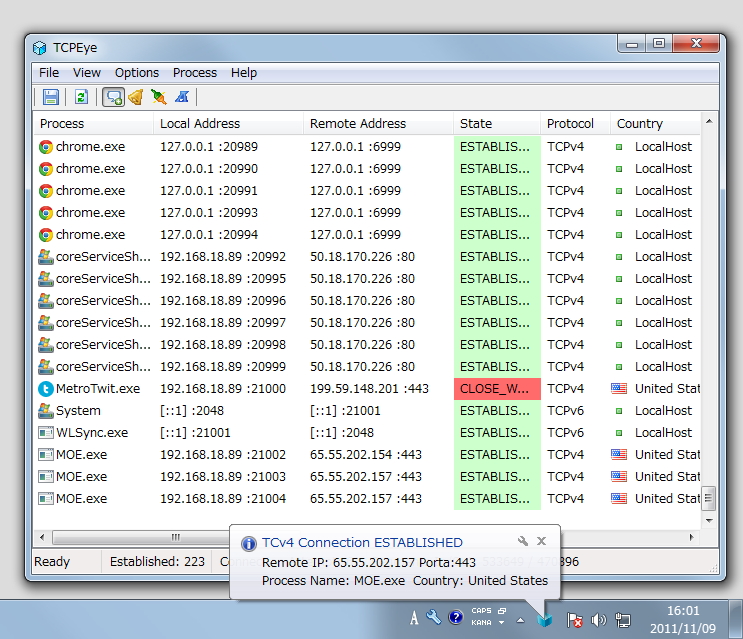
Task: Toggle the balloon notification toolbar button
Action: [x=113, y=97]
